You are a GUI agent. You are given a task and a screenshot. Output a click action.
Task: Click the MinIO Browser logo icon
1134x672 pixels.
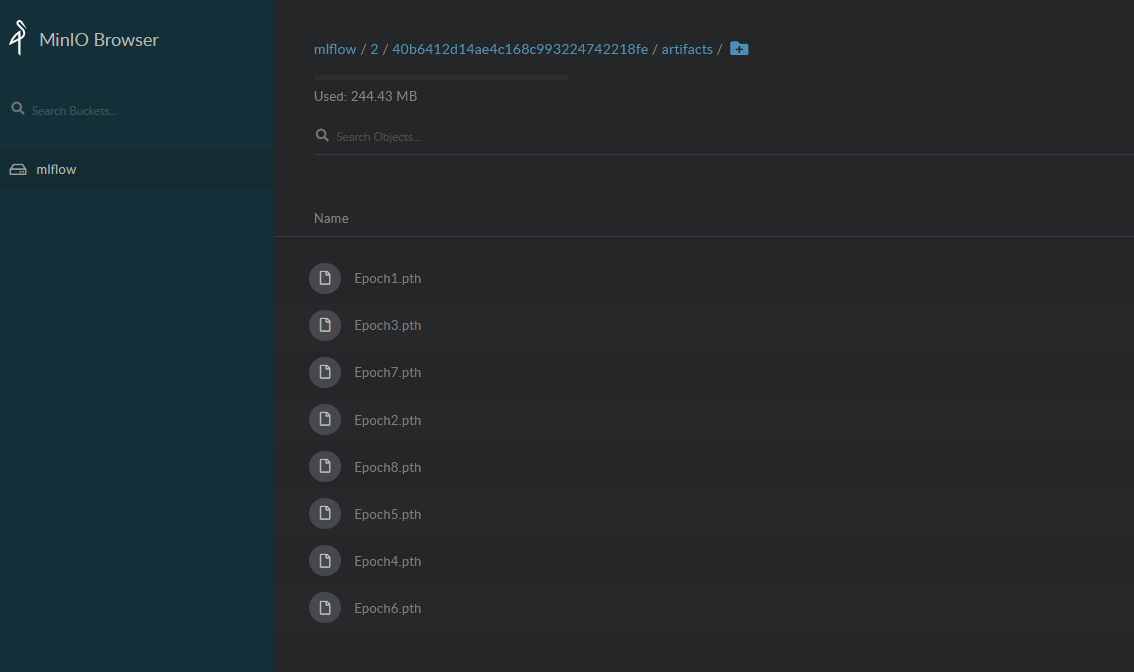16,37
